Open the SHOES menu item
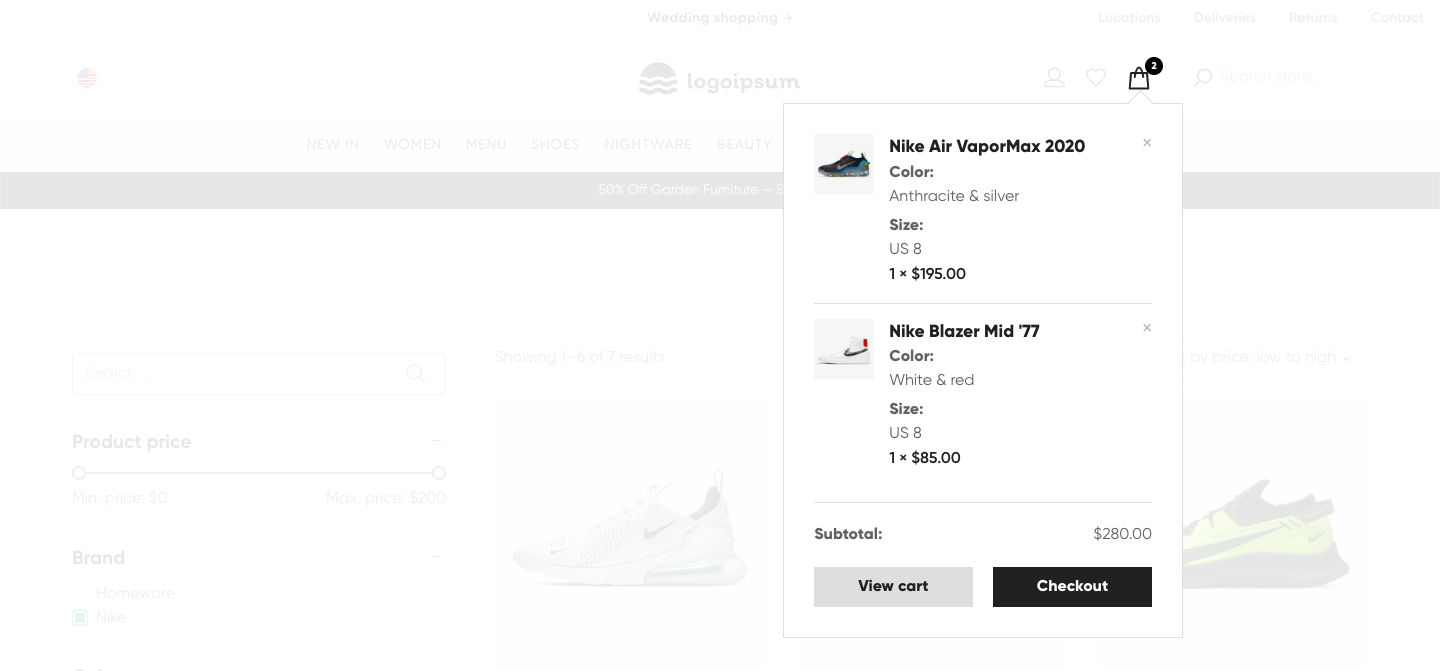Screen dimensions: 1440x671 pyautogui.click(x=555, y=145)
